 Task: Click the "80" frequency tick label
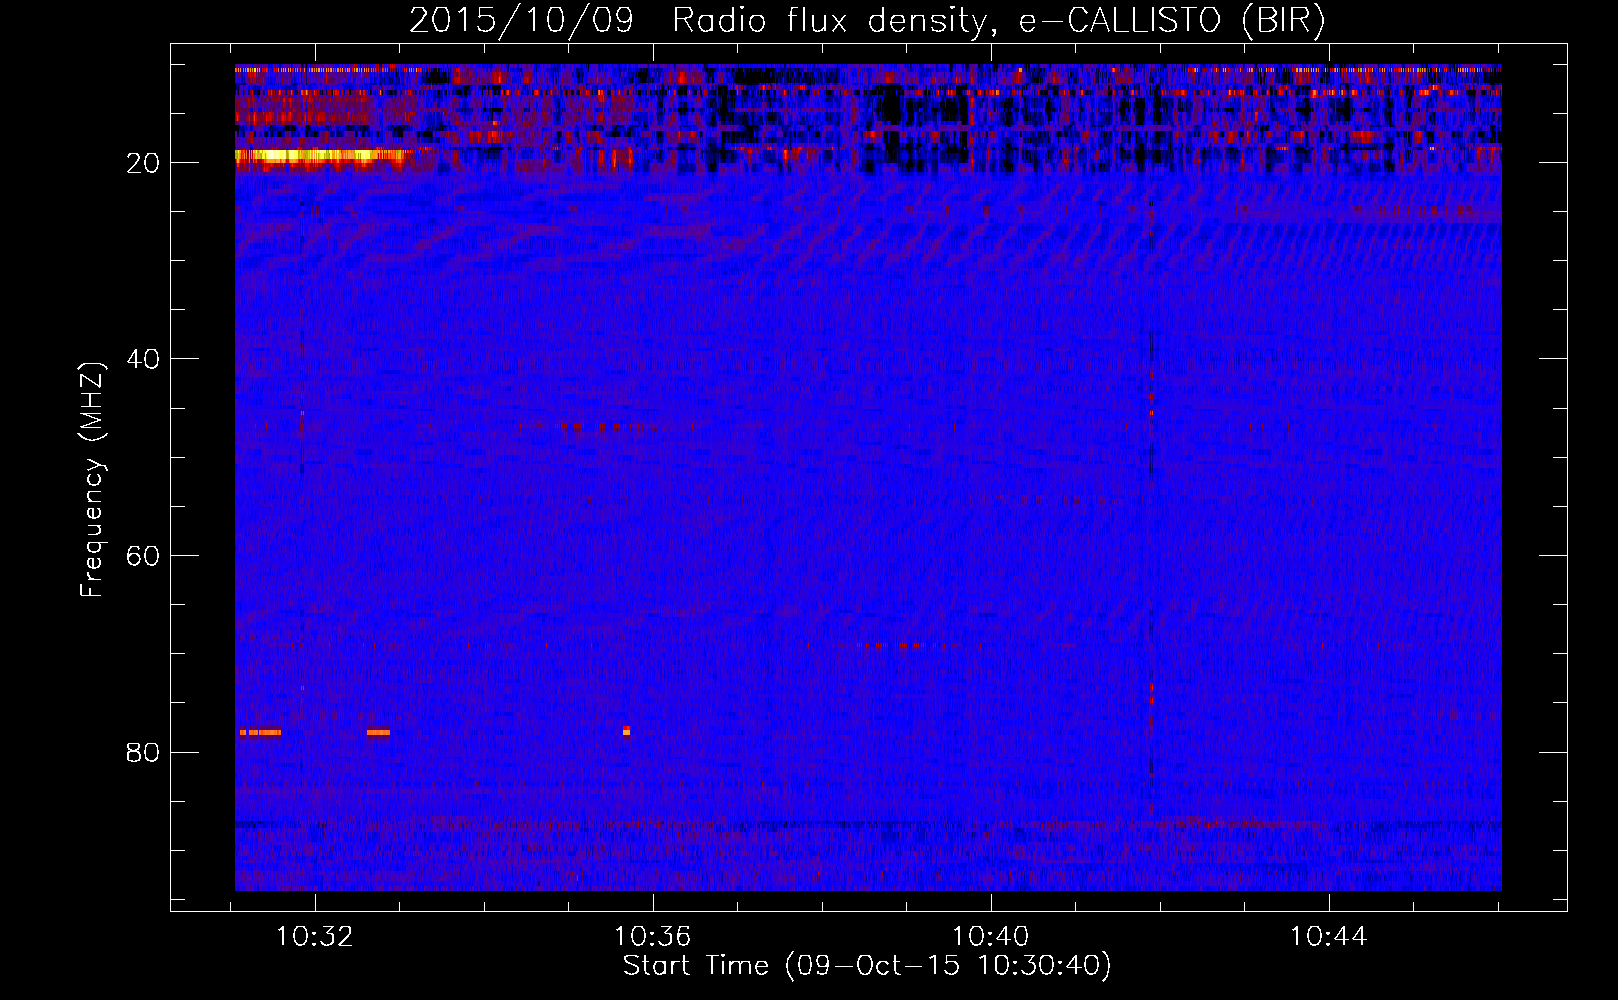tap(144, 752)
